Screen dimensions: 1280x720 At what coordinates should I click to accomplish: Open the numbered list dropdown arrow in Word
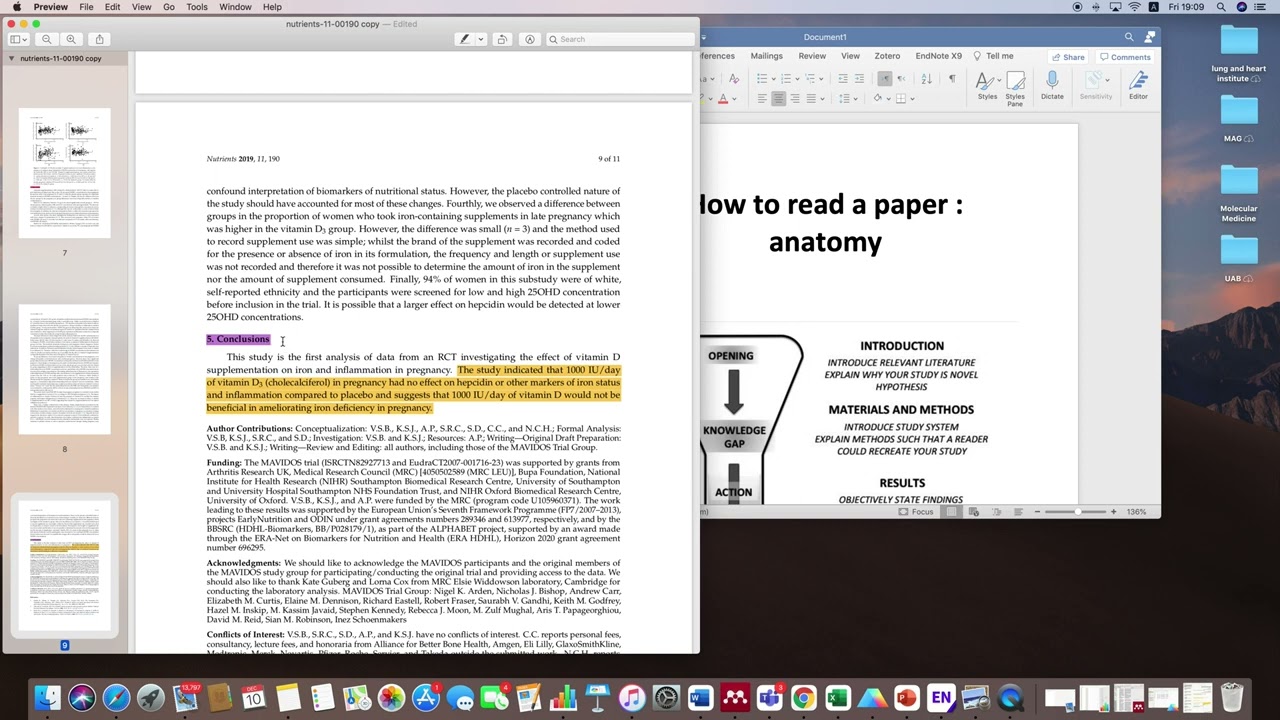(798, 79)
